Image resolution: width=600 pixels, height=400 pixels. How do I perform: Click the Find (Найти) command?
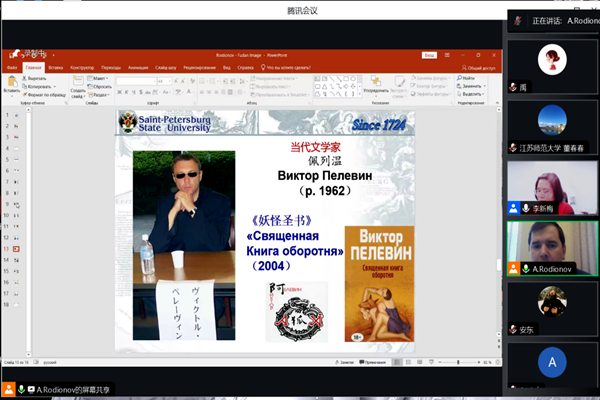pos(466,78)
